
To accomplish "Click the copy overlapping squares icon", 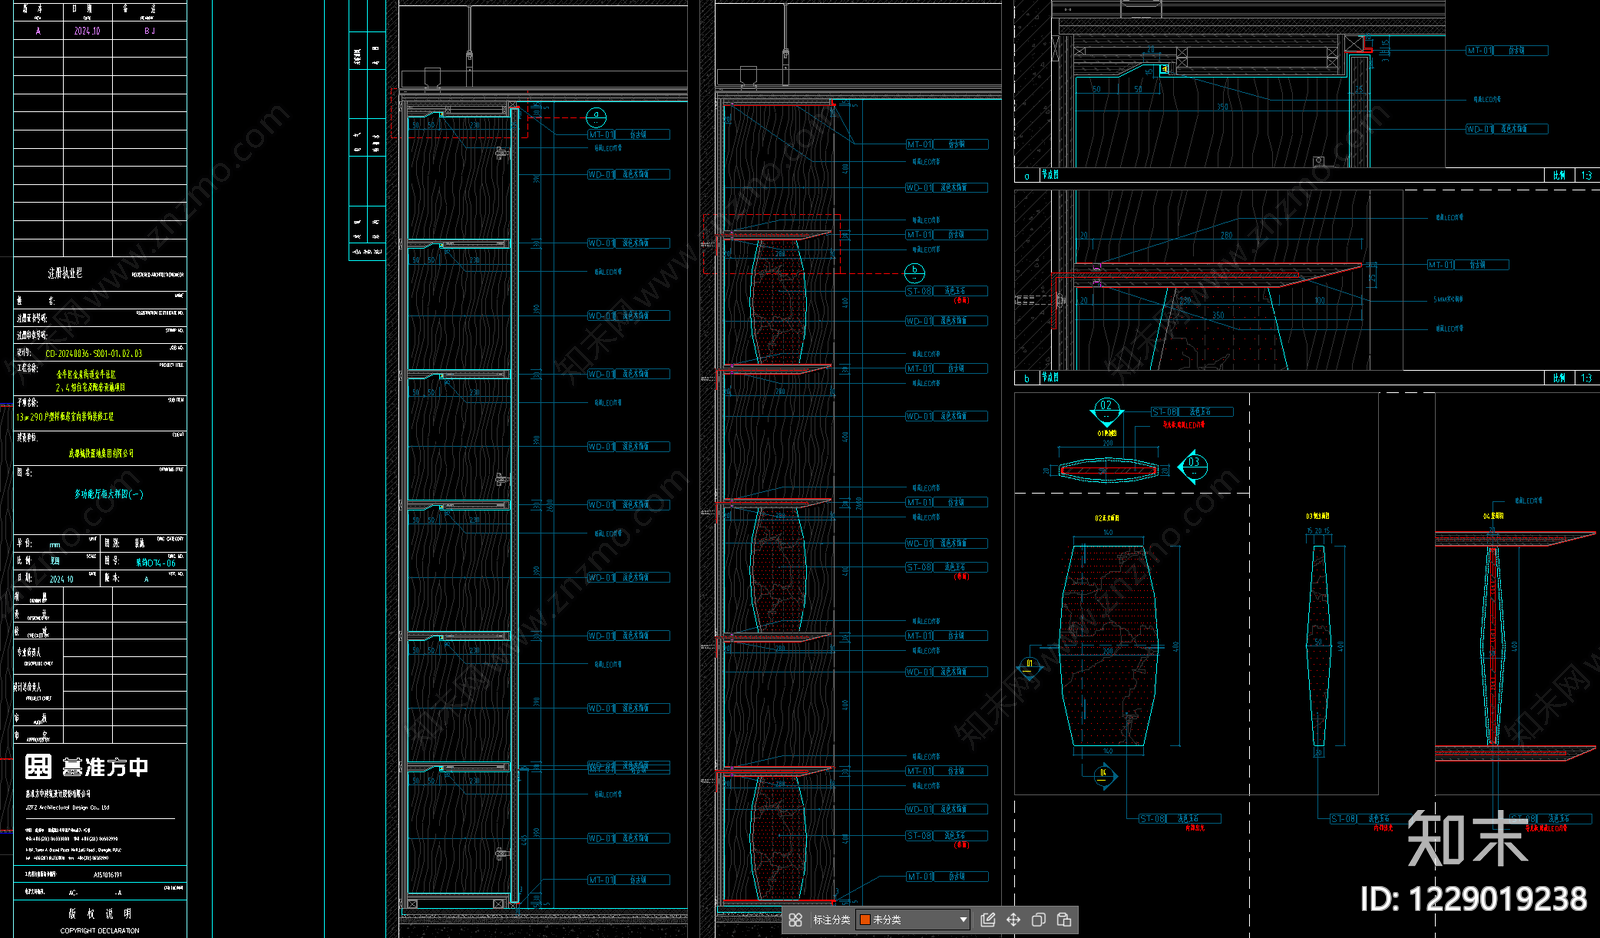I will (x=1038, y=920).
